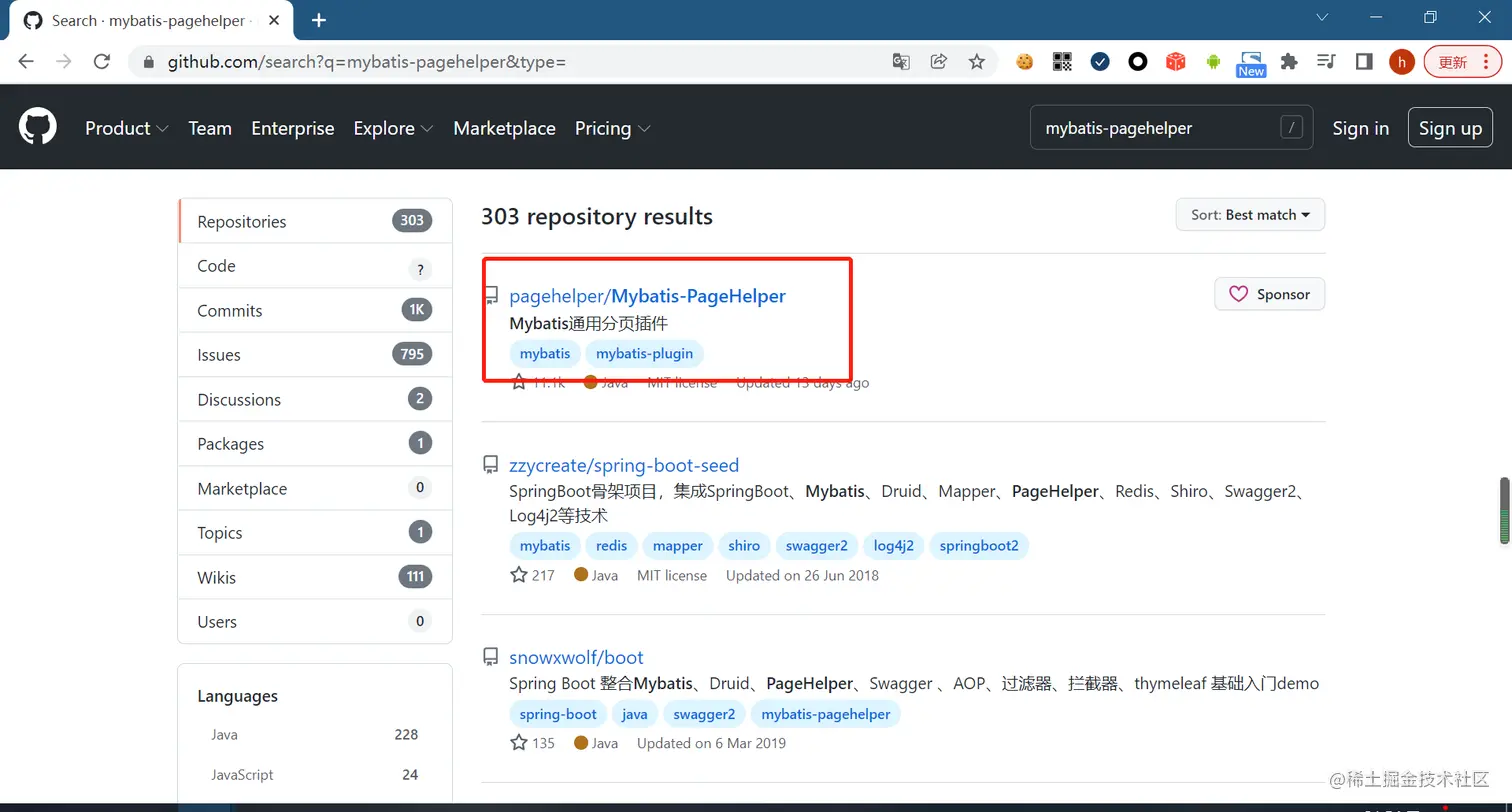Click the redis topic tag
The height and width of the screenshot is (812, 1512).
[x=611, y=546]
